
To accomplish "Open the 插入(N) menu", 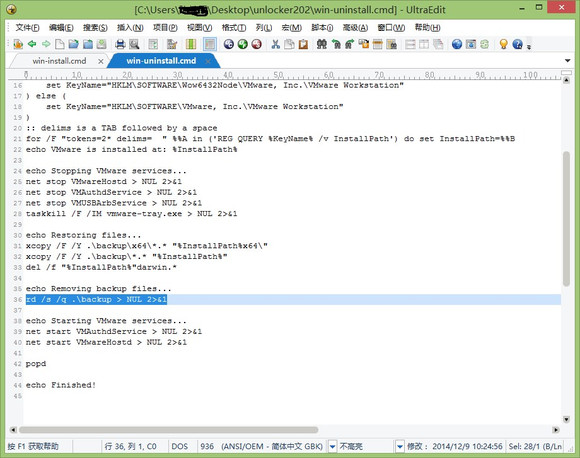I will tap(130, 28).
